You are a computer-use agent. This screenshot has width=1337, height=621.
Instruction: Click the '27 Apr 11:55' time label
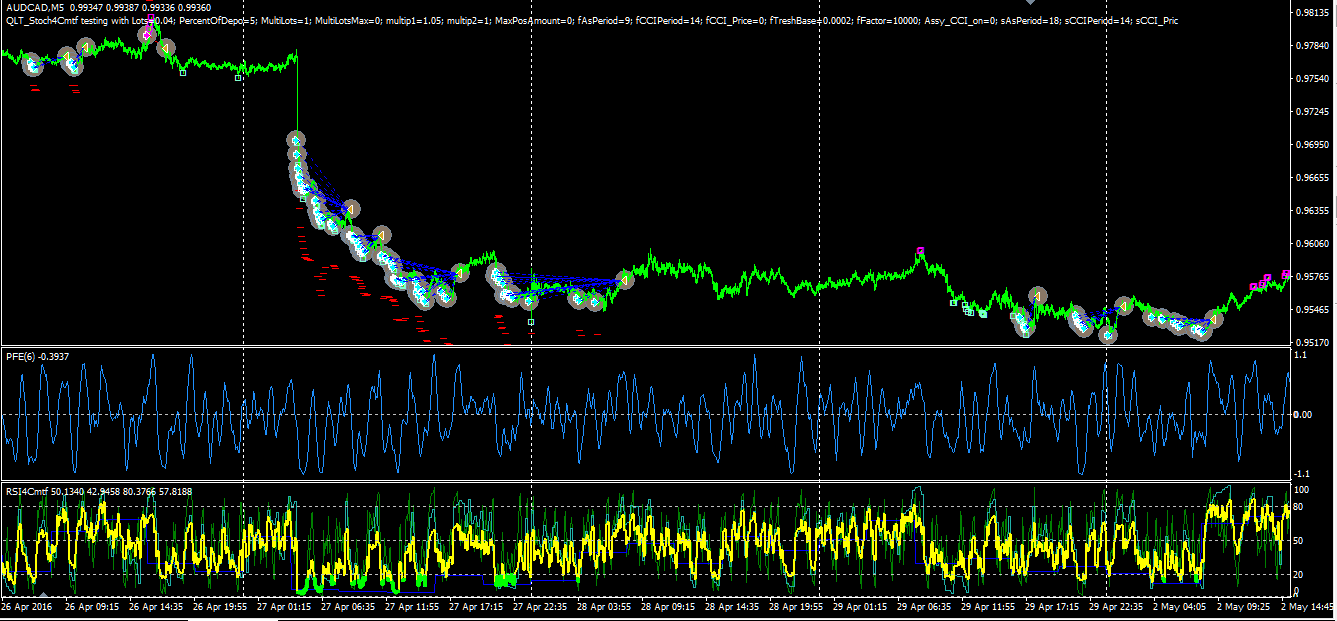pos(412,607)
